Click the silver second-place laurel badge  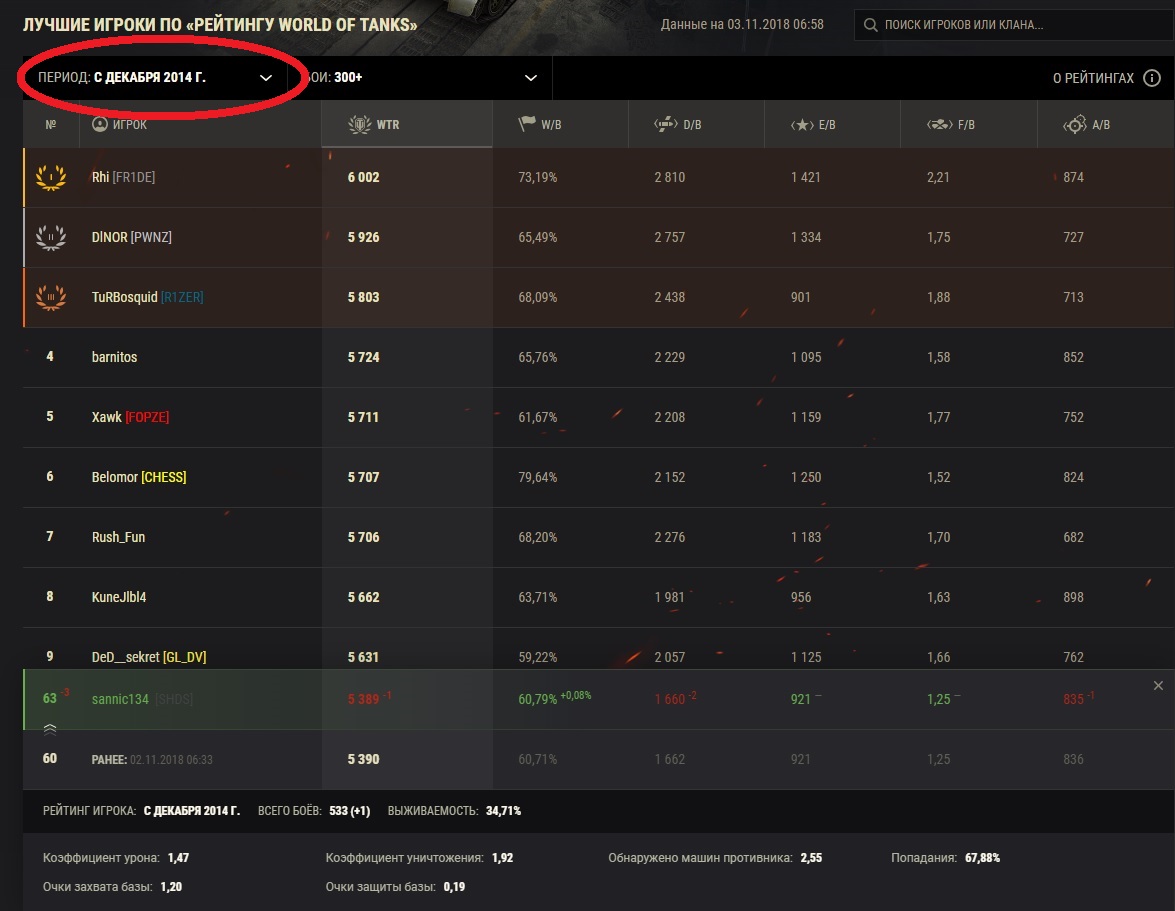(51, 237)
